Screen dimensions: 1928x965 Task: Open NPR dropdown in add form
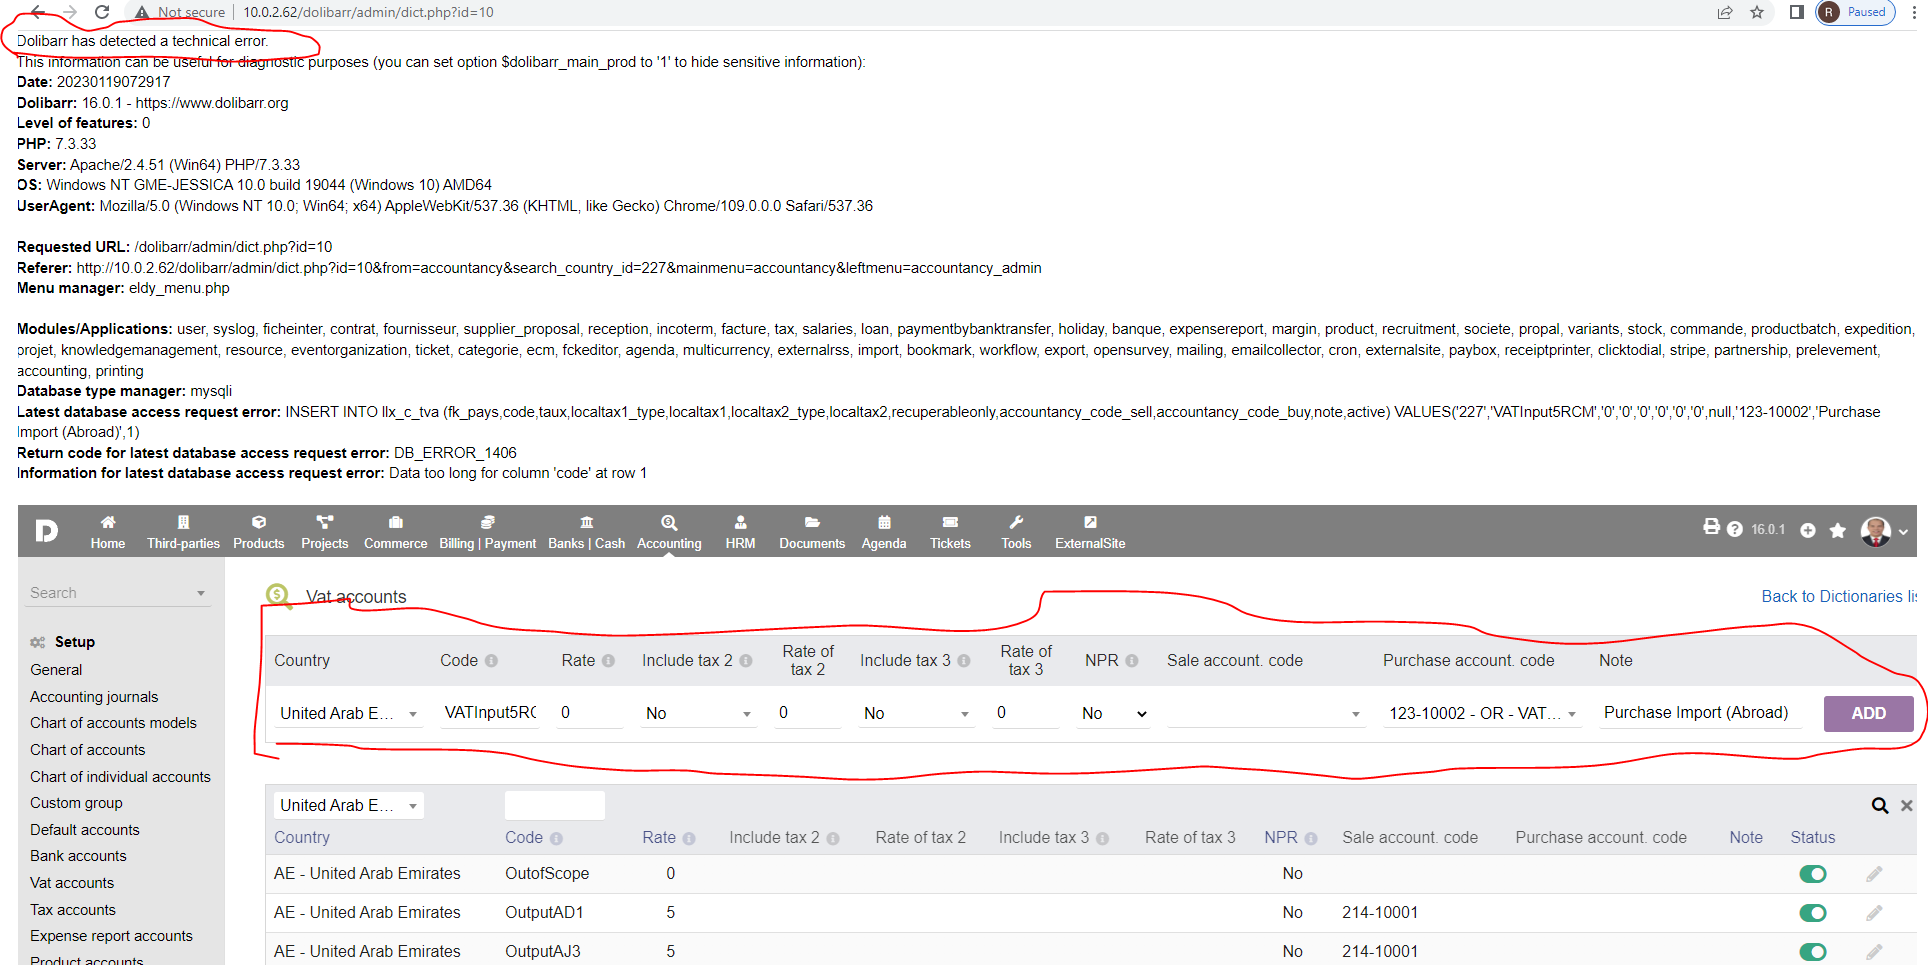[1114, 713]
